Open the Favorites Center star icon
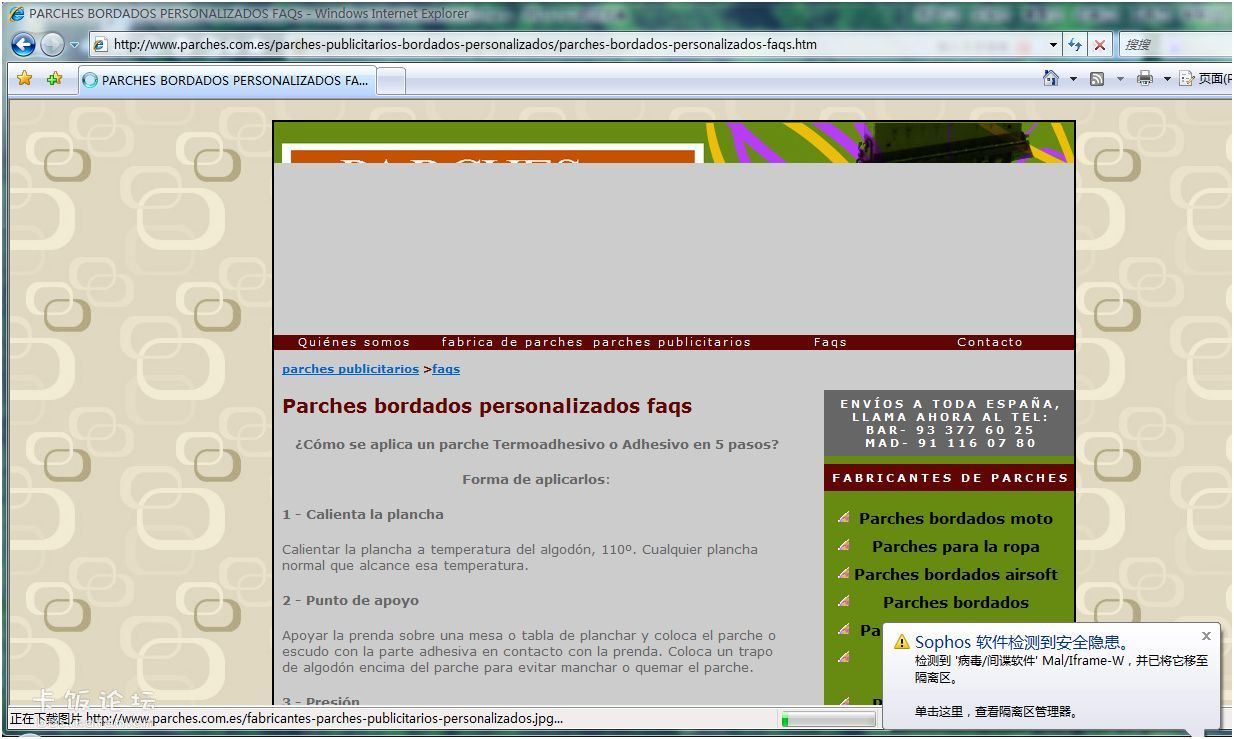1234x739 pixels. point(25,79)
